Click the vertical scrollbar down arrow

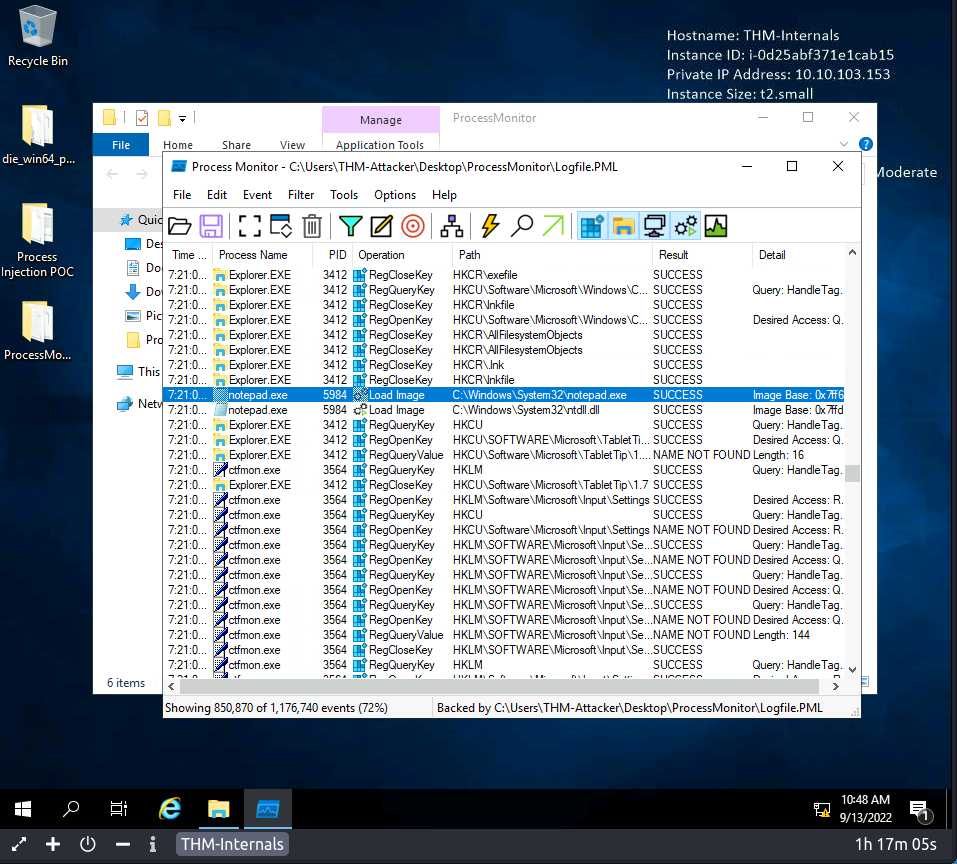pyautogui.click(x=853, y=669)
